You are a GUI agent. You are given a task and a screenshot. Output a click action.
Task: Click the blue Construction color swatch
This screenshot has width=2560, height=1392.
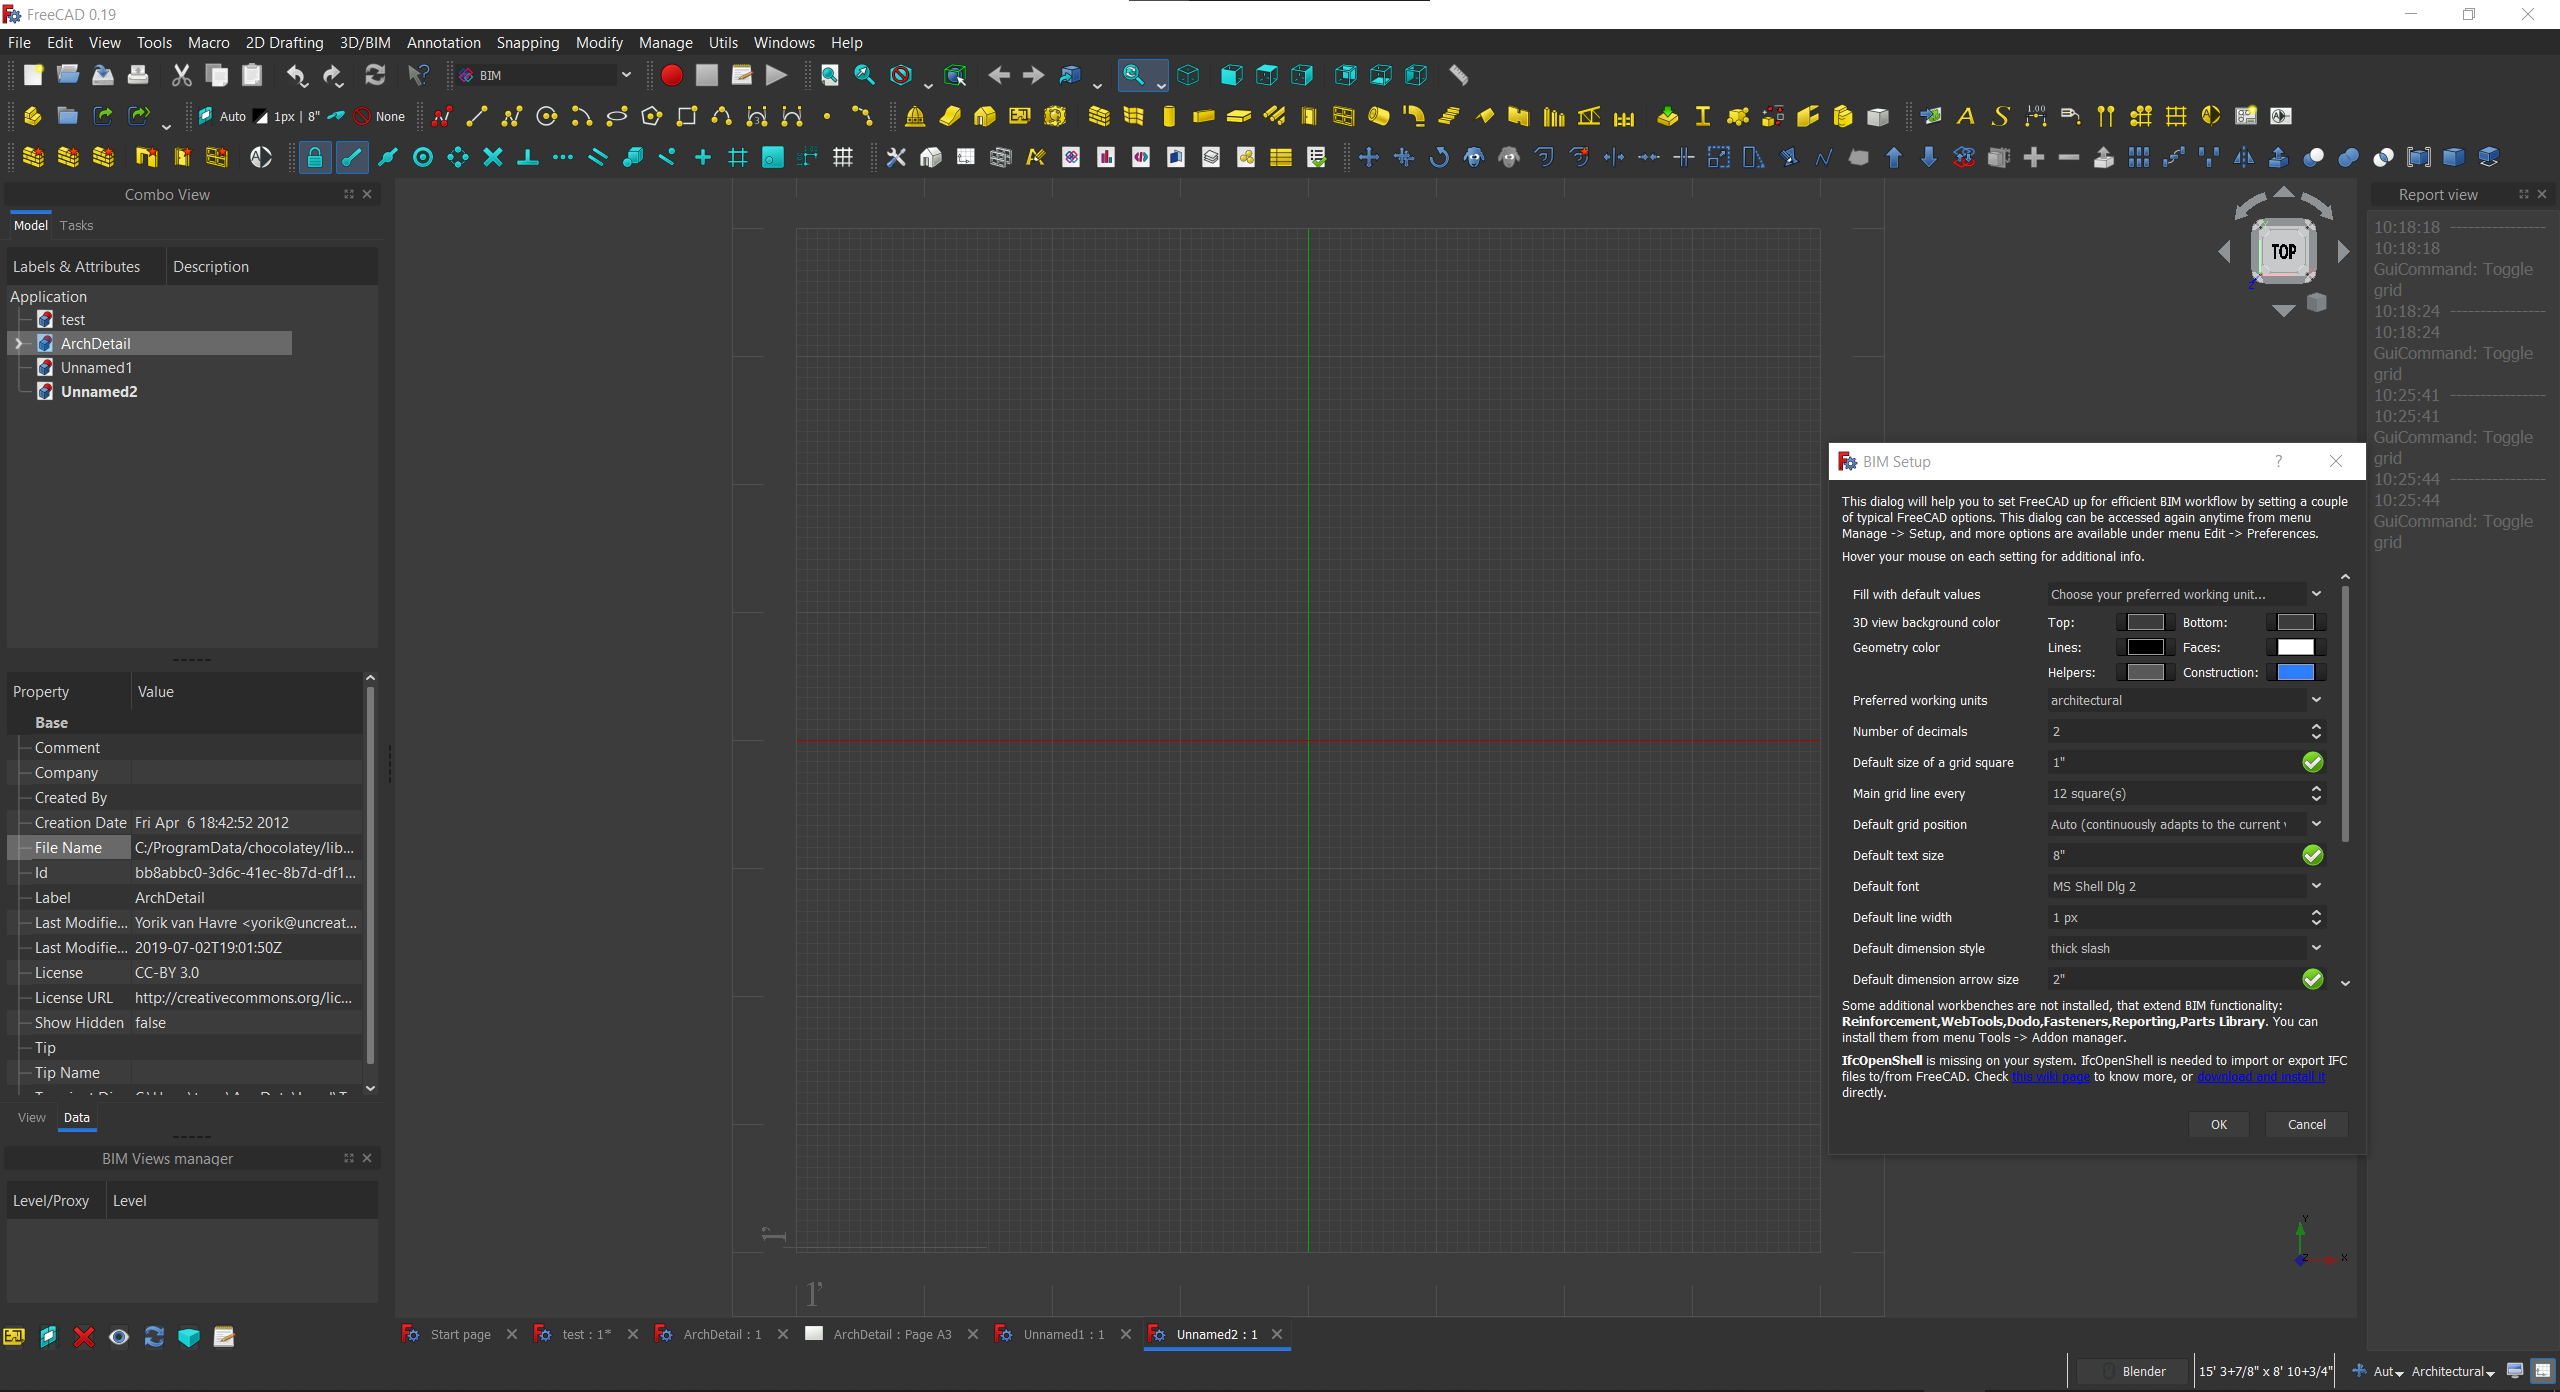point(2295,672)
